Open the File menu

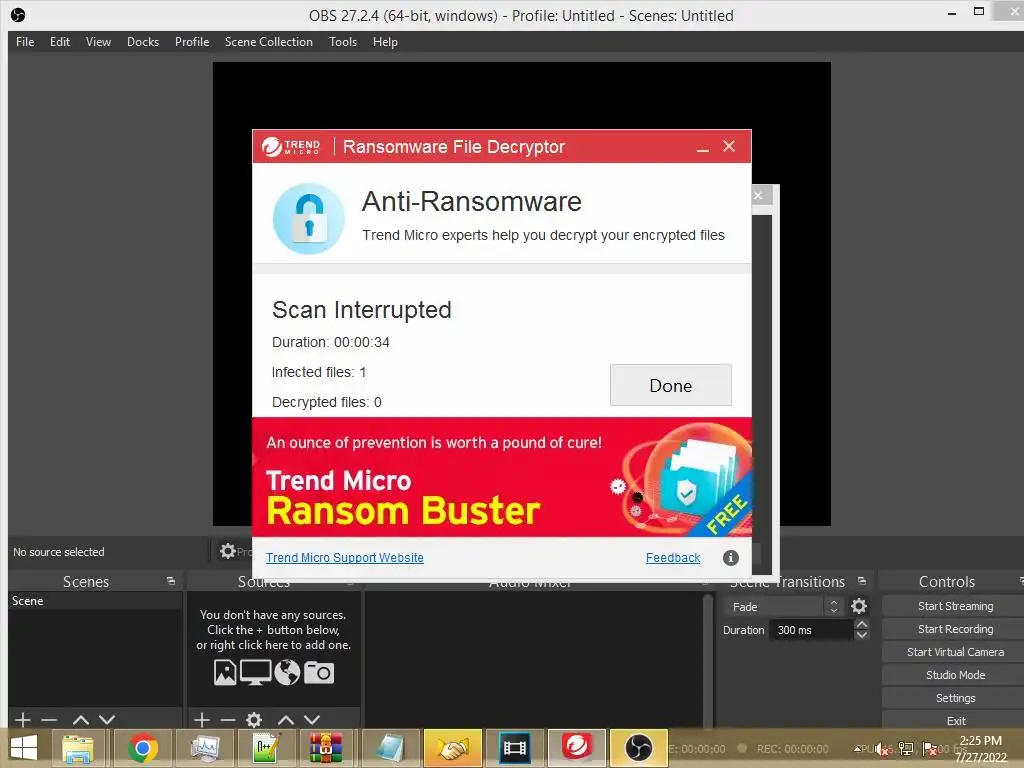point(25,42)
